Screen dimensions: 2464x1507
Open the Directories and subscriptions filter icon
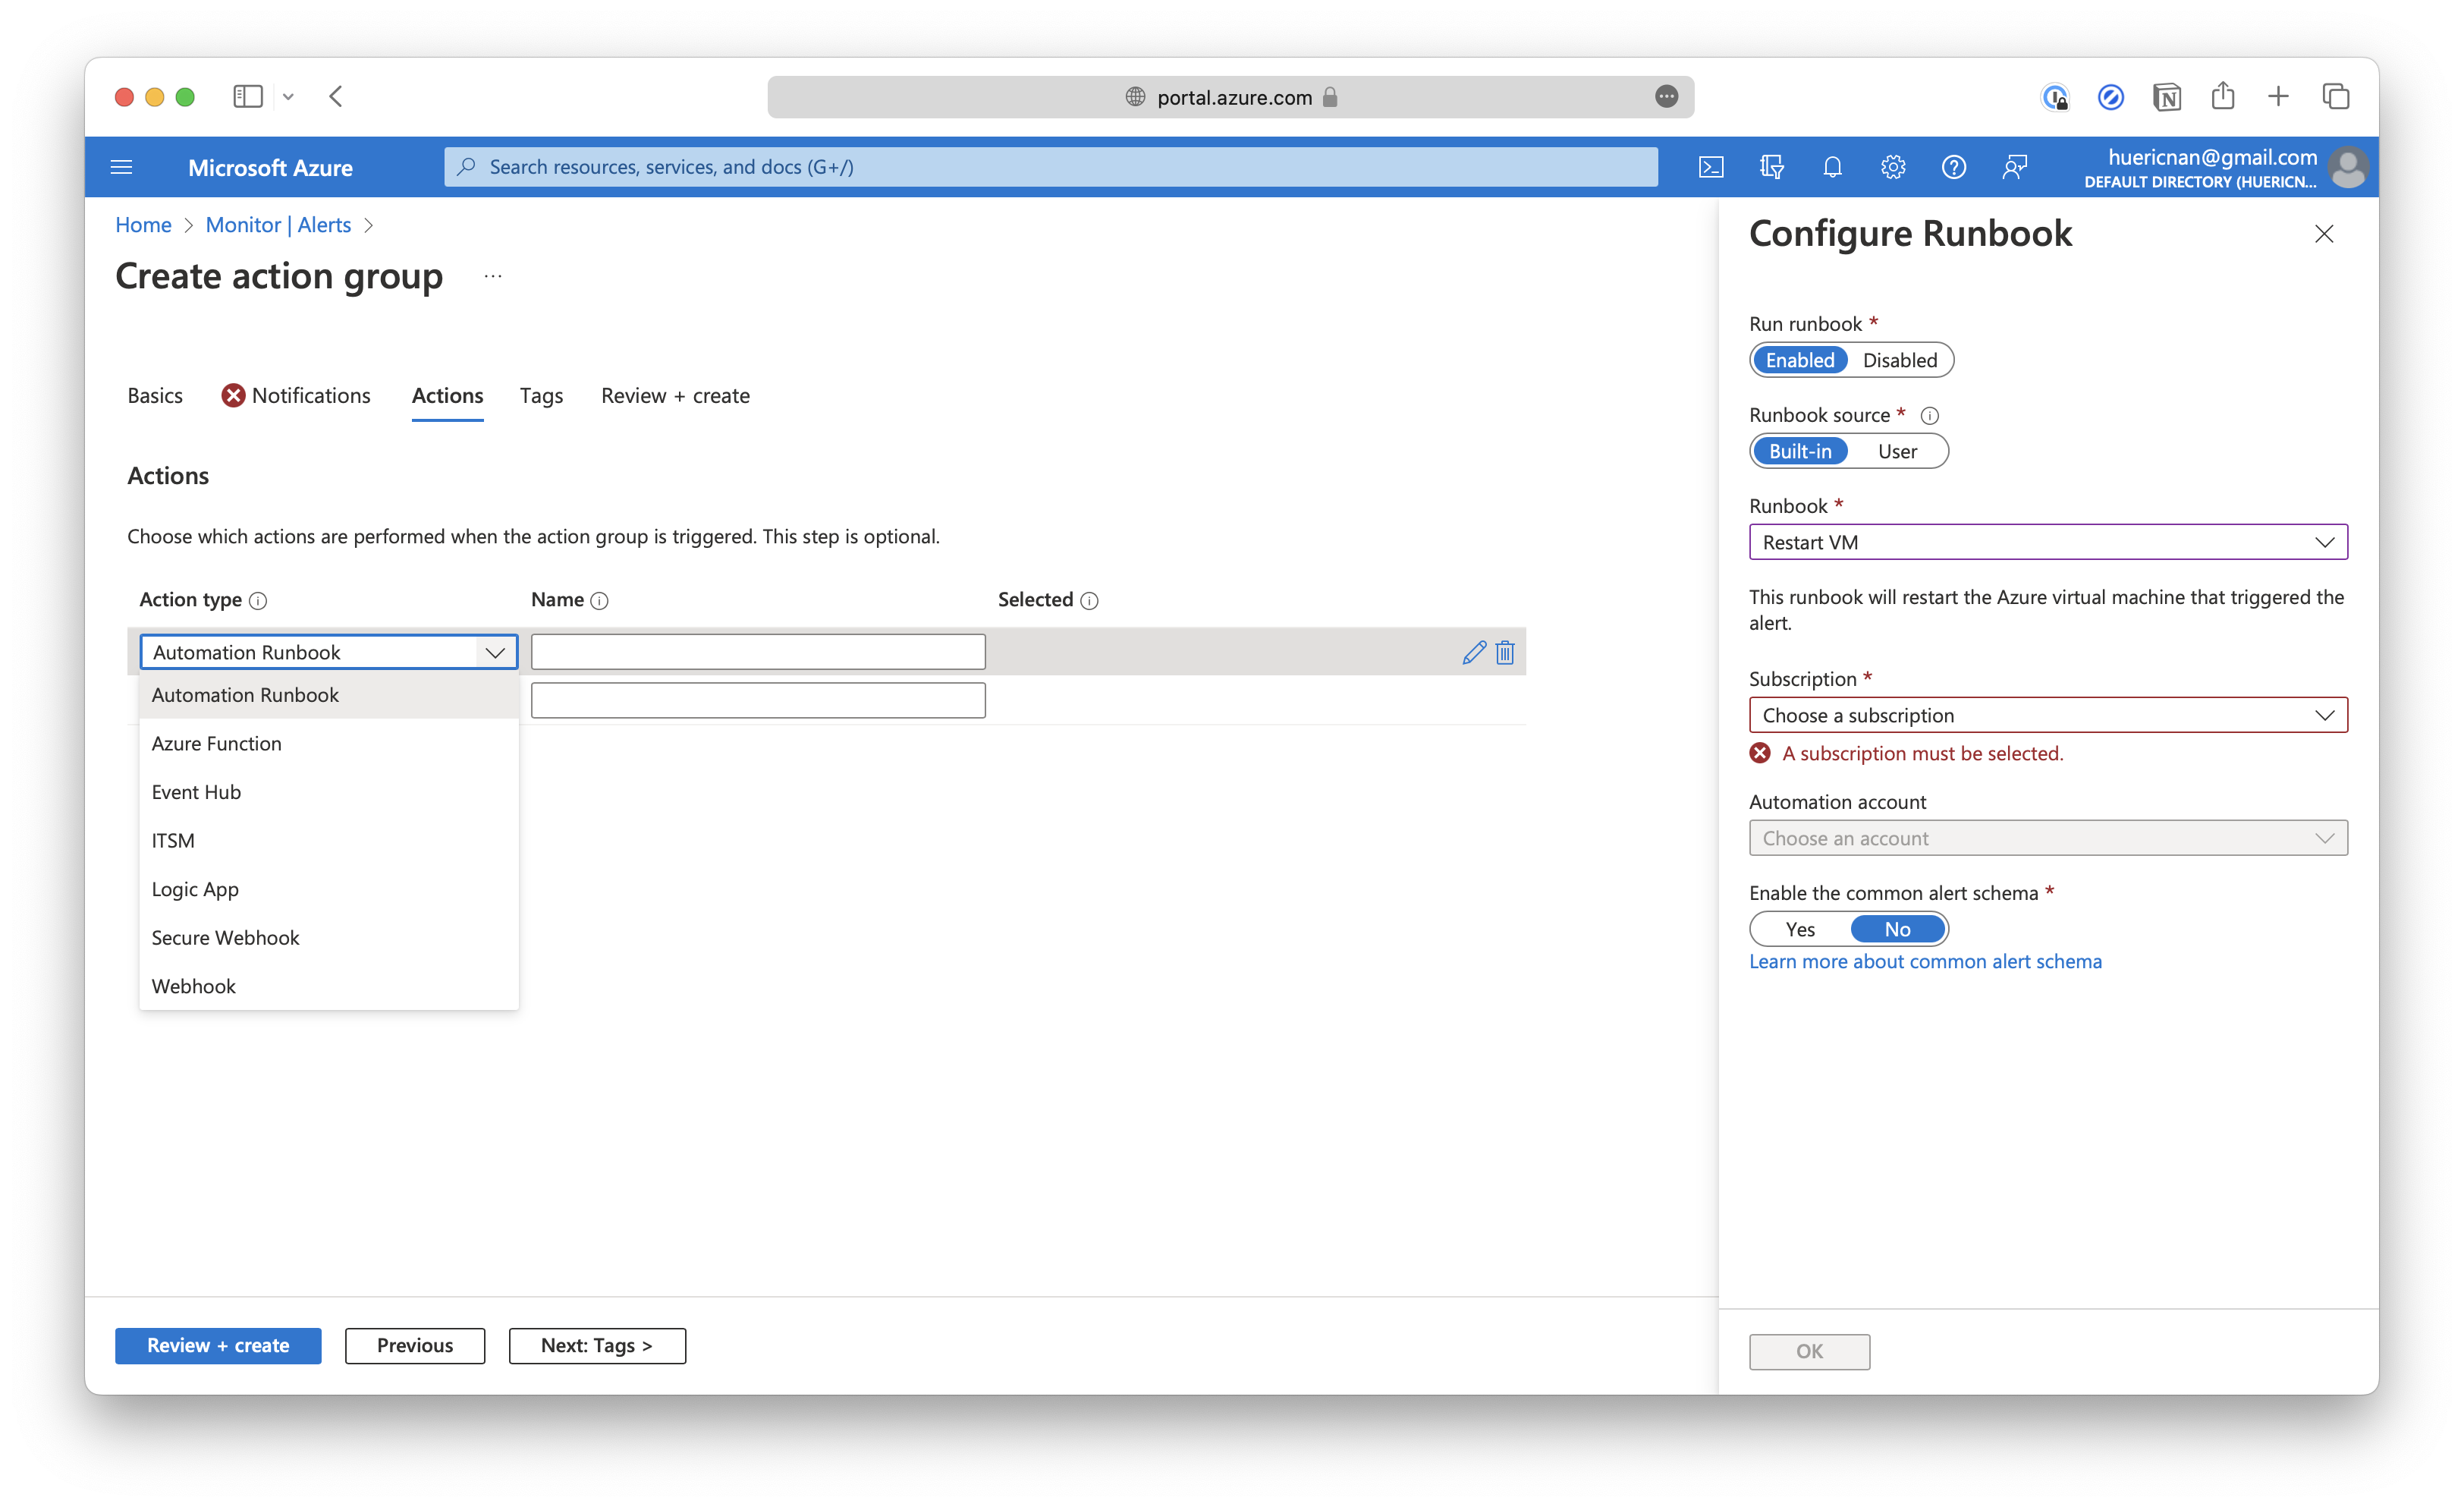pyautogui.click(x=1771, y=167)
